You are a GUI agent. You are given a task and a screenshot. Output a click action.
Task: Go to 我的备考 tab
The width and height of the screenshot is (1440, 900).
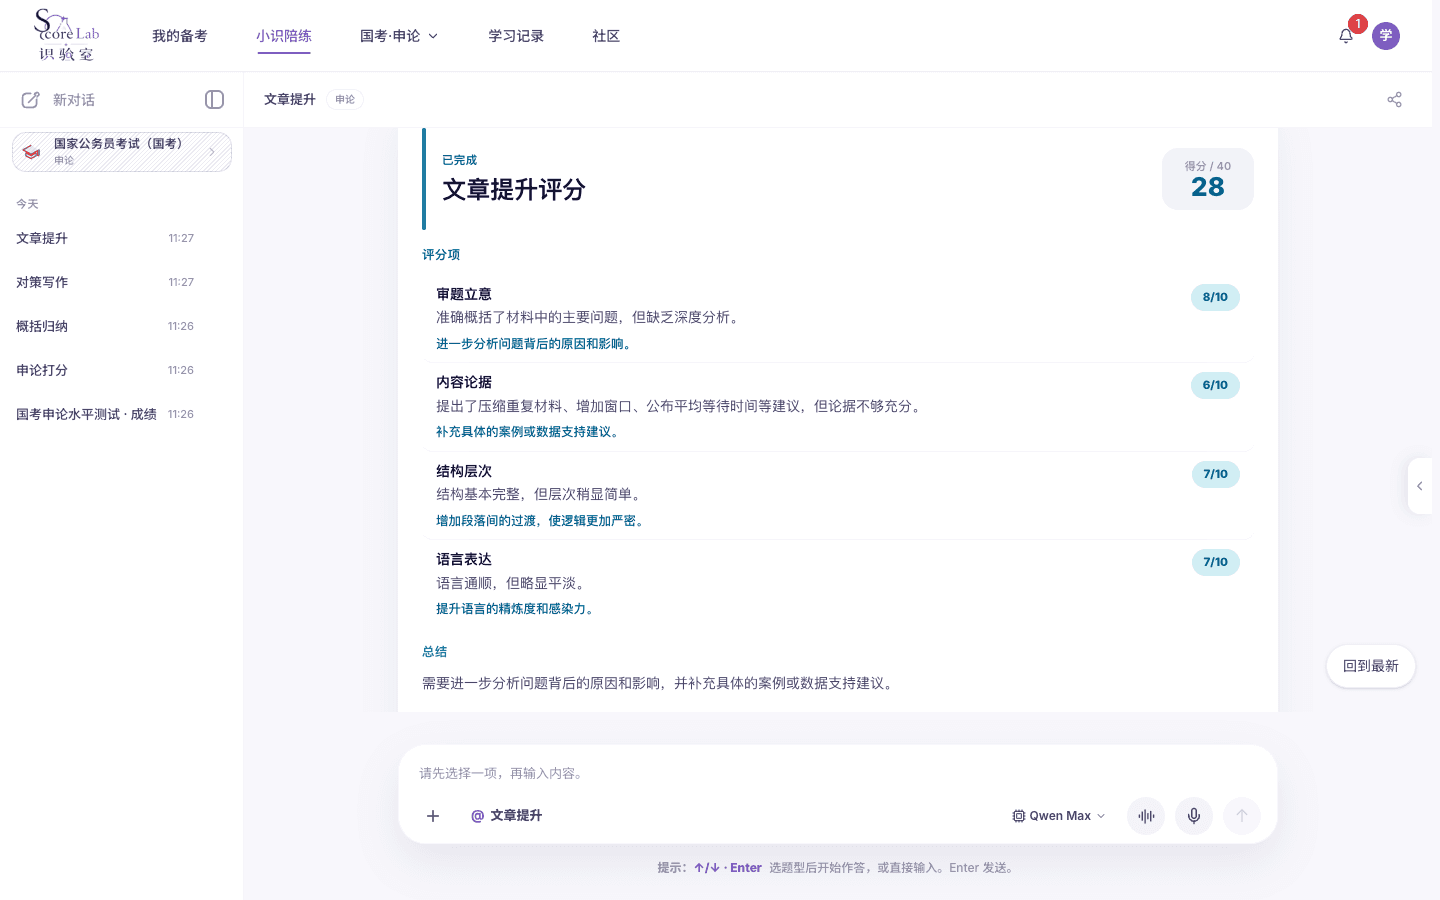click(x=180, y=36)
